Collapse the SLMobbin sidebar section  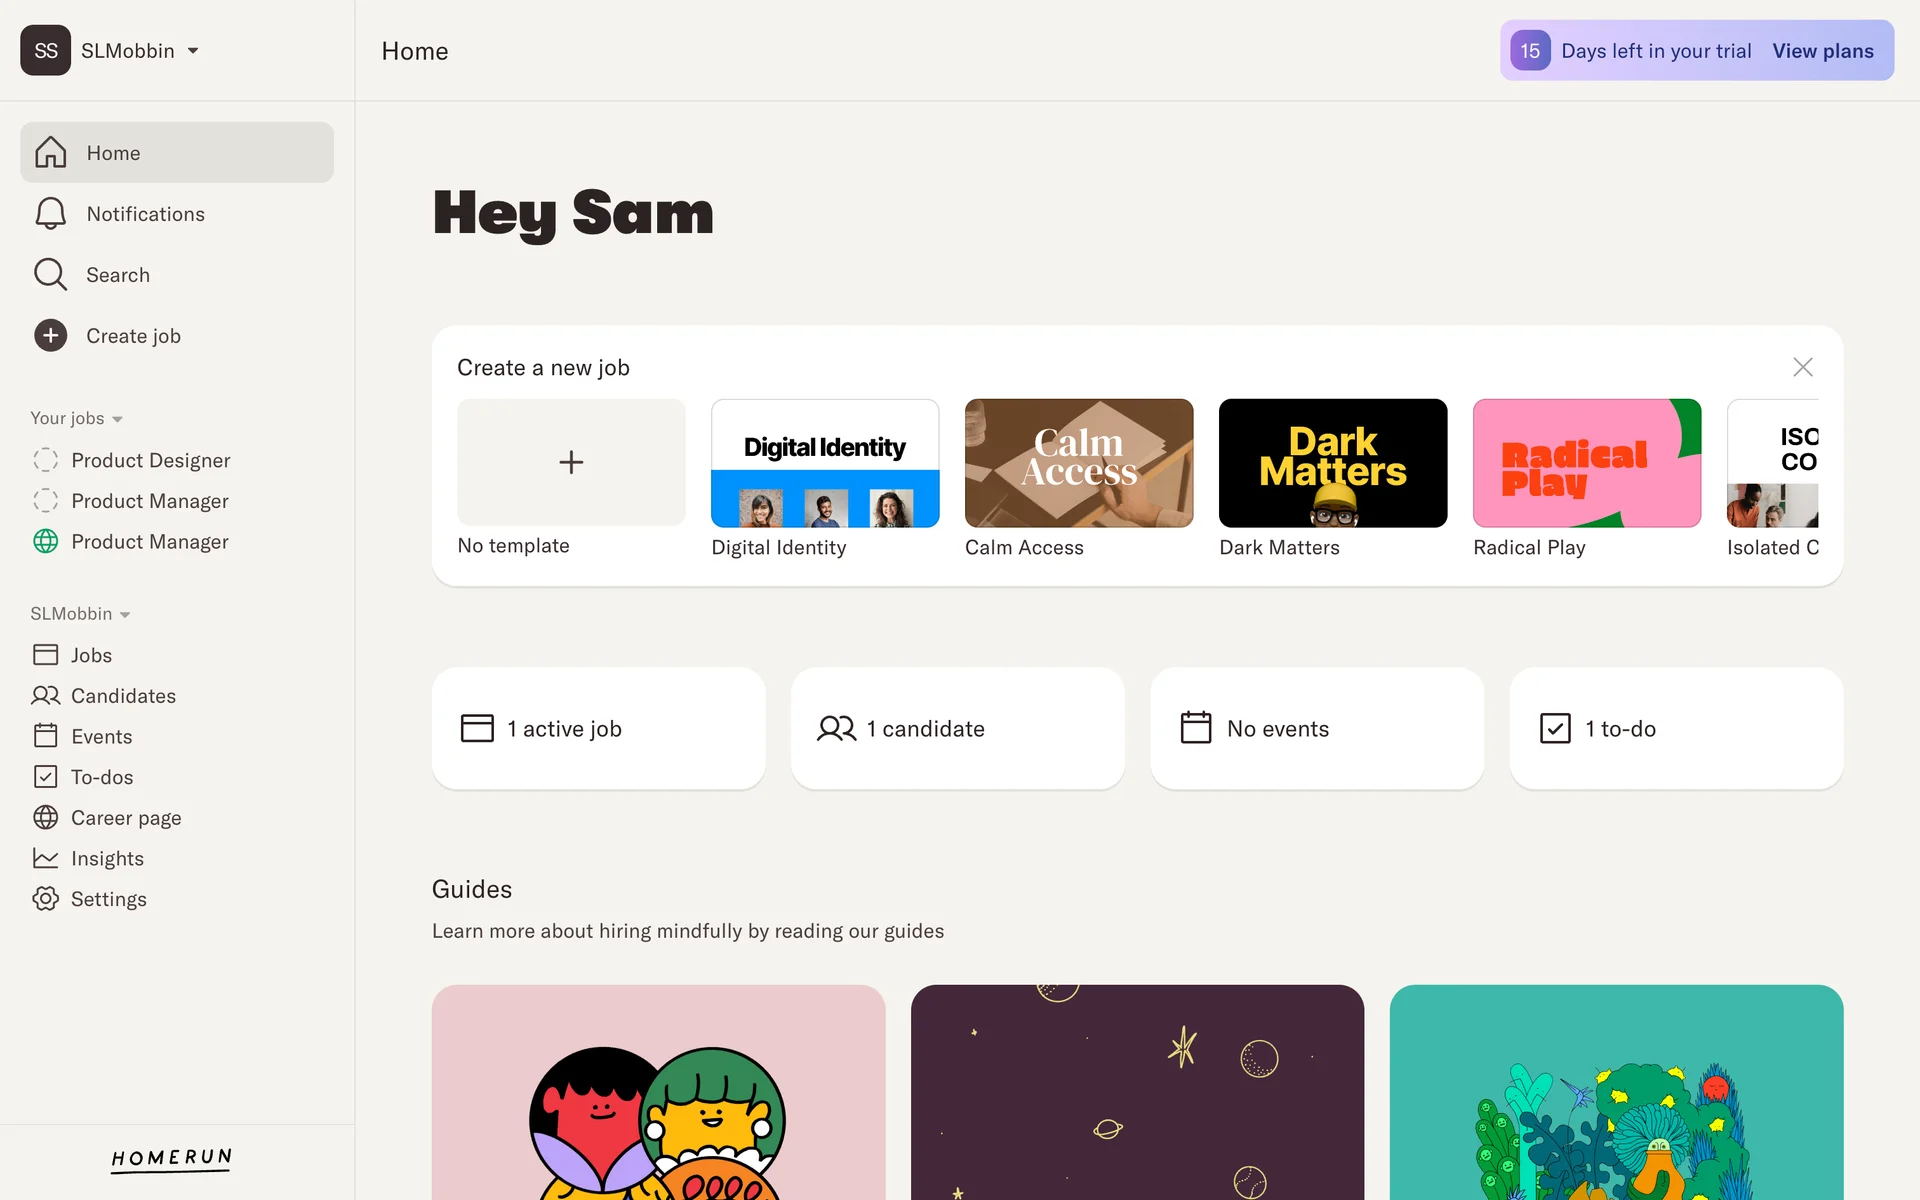tap(80, 614)
